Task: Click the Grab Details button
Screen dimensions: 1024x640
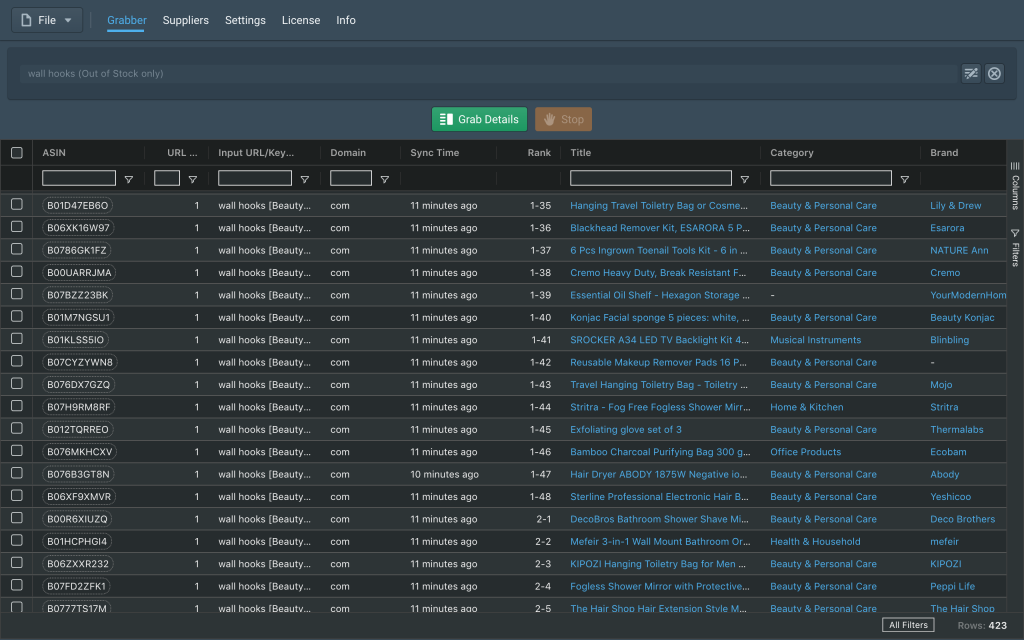Action: (479, 119)
